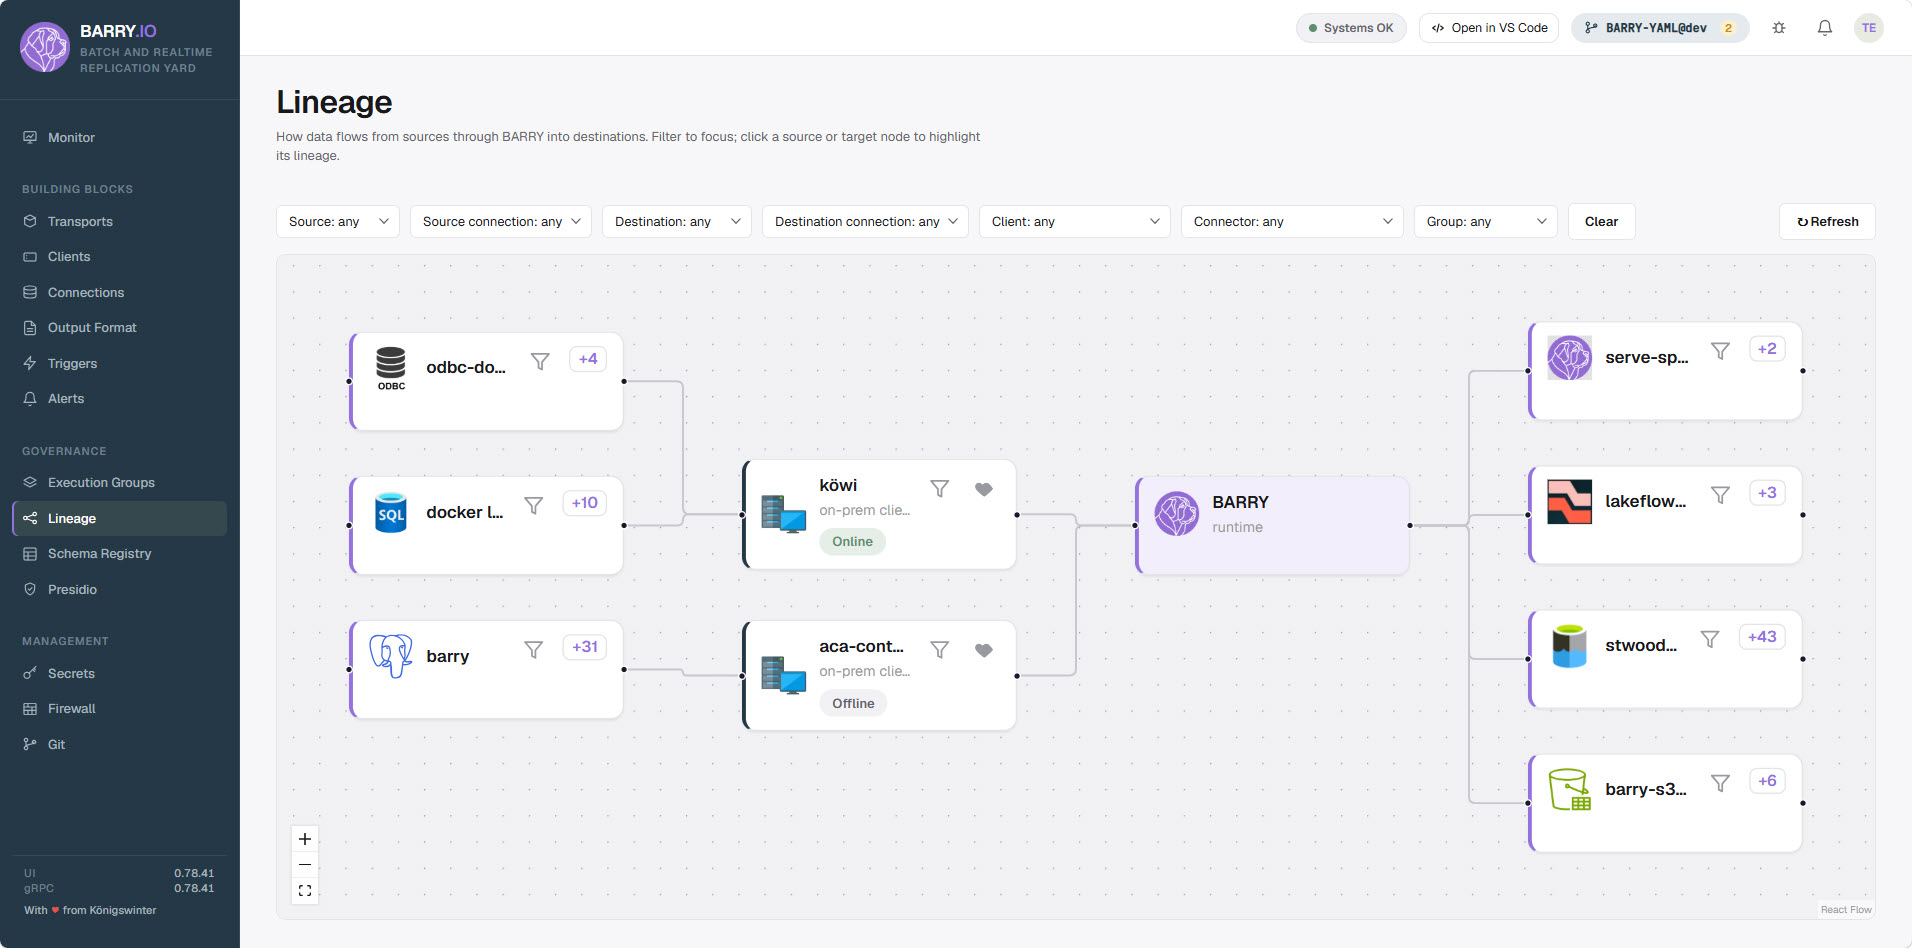Click the S3 bucket icon on barry-s3 node
The image size is (1912, 948).
[1569, 789]
